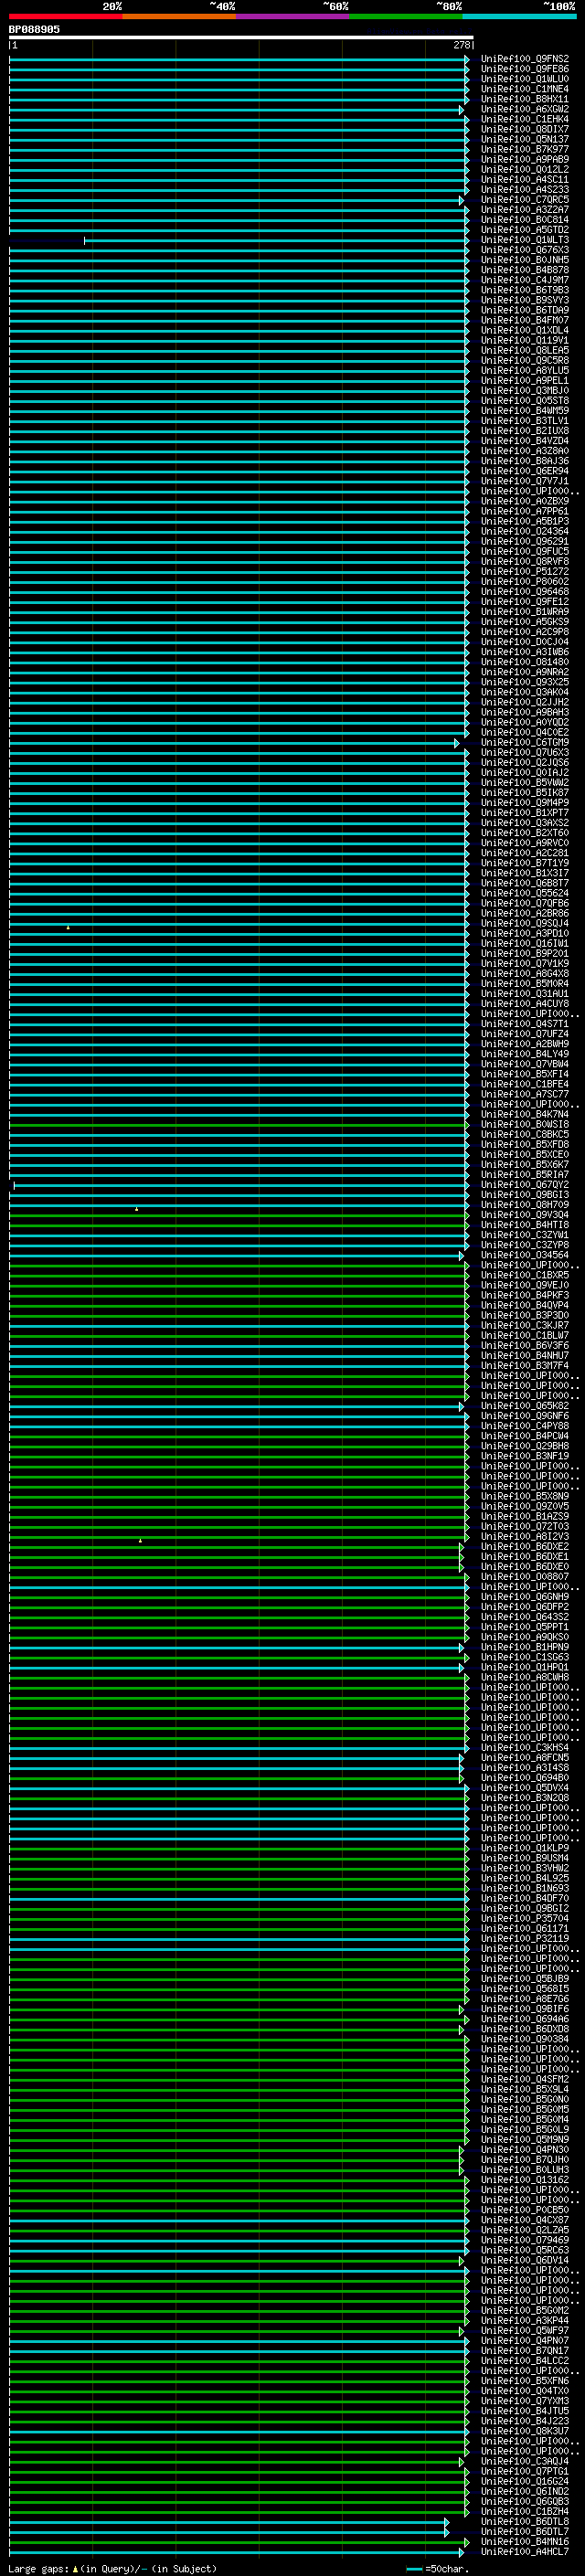Open hit UniRef100_Q9FE86

pyautogui.click(x=524, y=70)
